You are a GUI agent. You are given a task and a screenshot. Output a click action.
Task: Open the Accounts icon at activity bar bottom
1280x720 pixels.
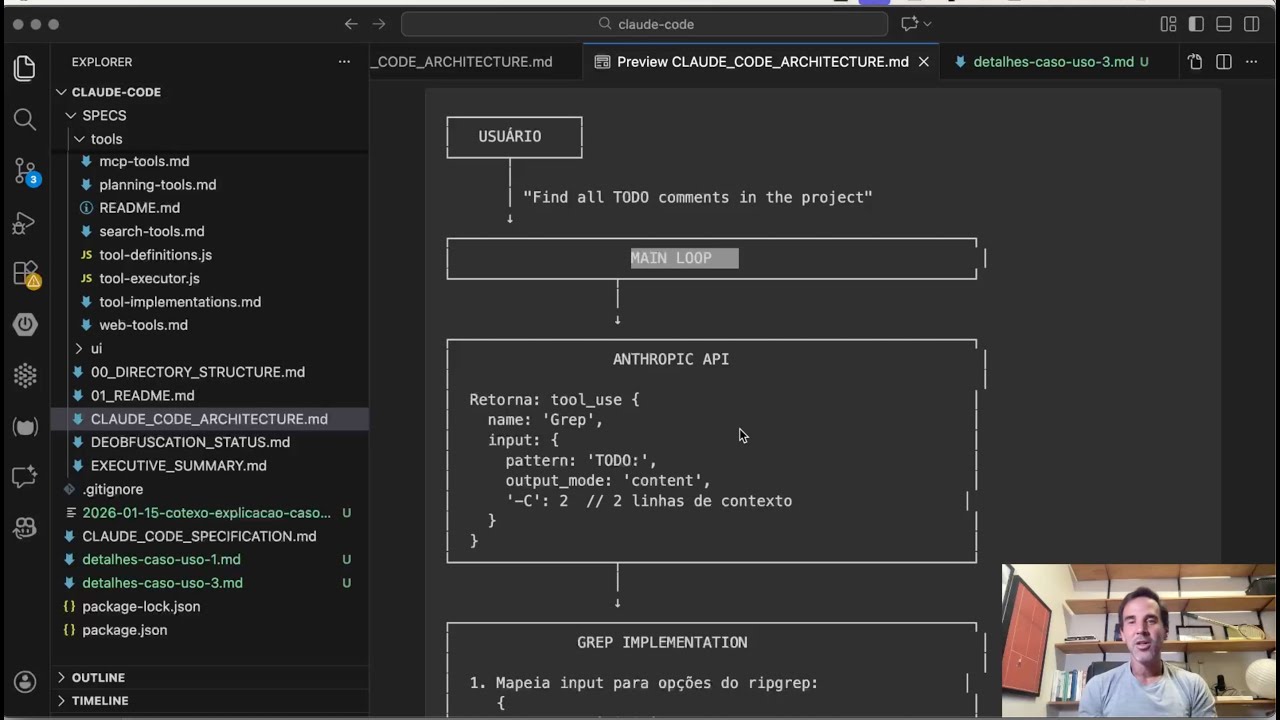pos(25,682)
